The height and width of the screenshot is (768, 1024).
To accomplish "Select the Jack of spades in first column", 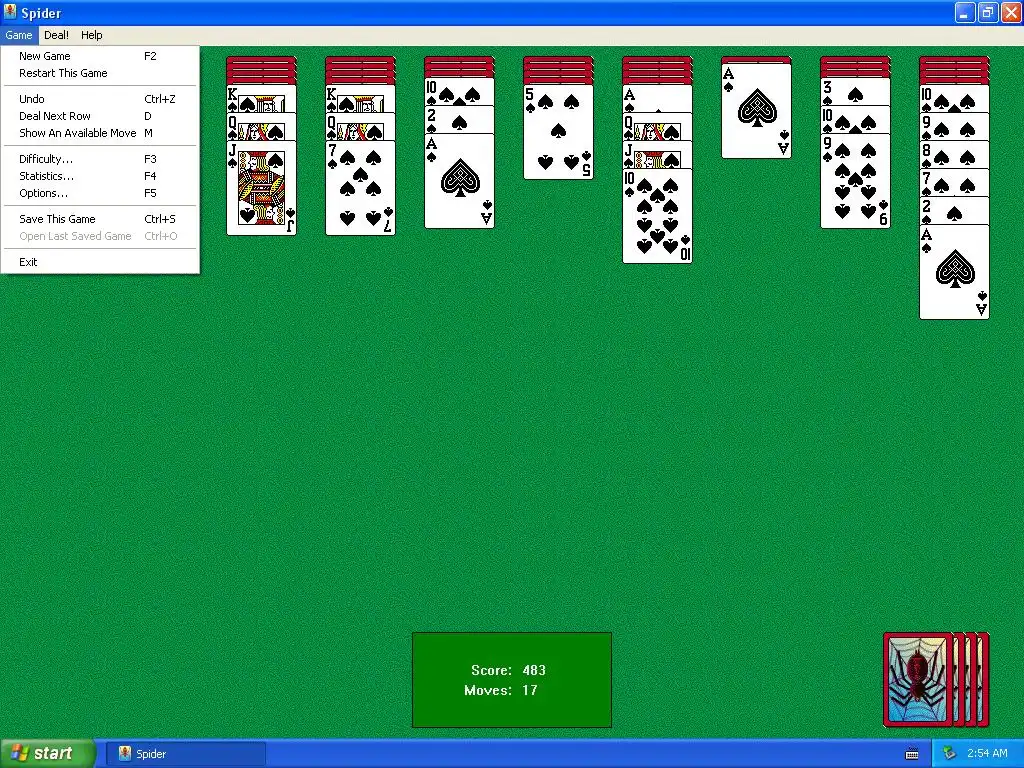I will tap(261, 188).
